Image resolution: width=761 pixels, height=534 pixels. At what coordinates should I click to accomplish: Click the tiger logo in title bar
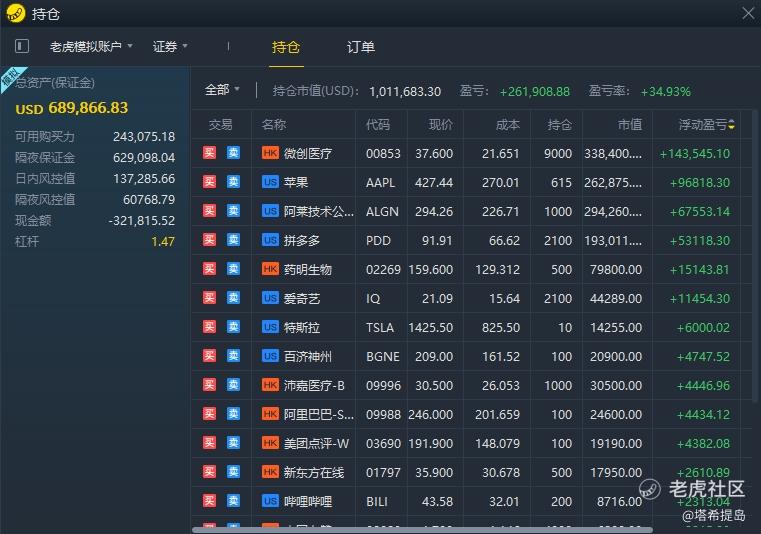16,13
